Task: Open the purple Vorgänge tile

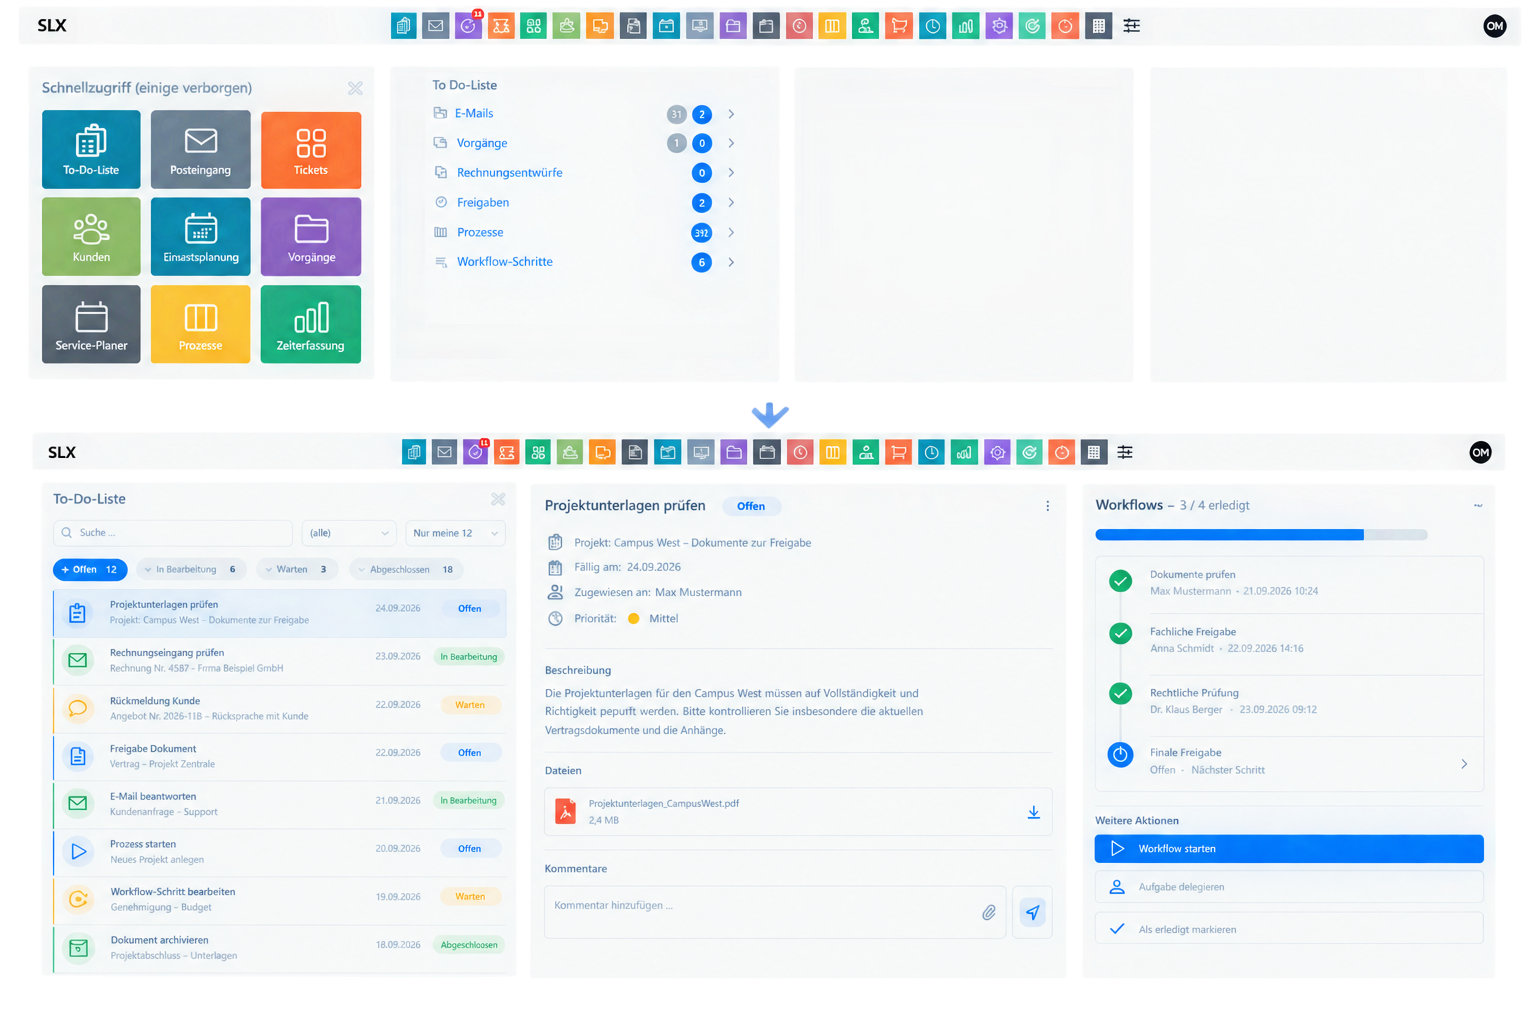Action: (x=311, y=236)
